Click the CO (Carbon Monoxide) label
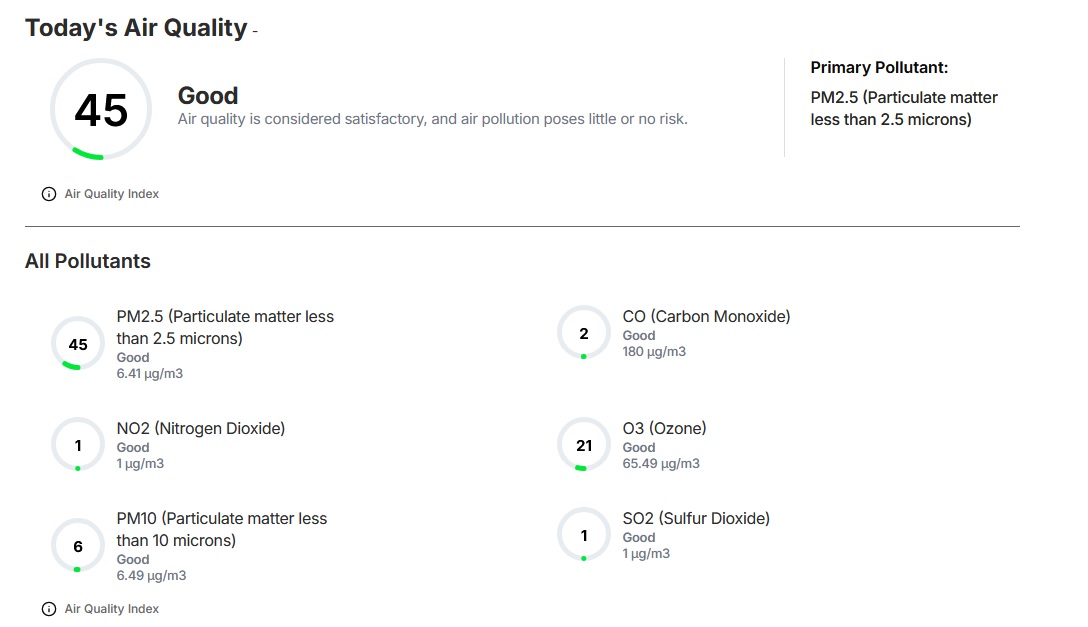Viewport: 1088px width, 627px height. [x=706, y=316]
